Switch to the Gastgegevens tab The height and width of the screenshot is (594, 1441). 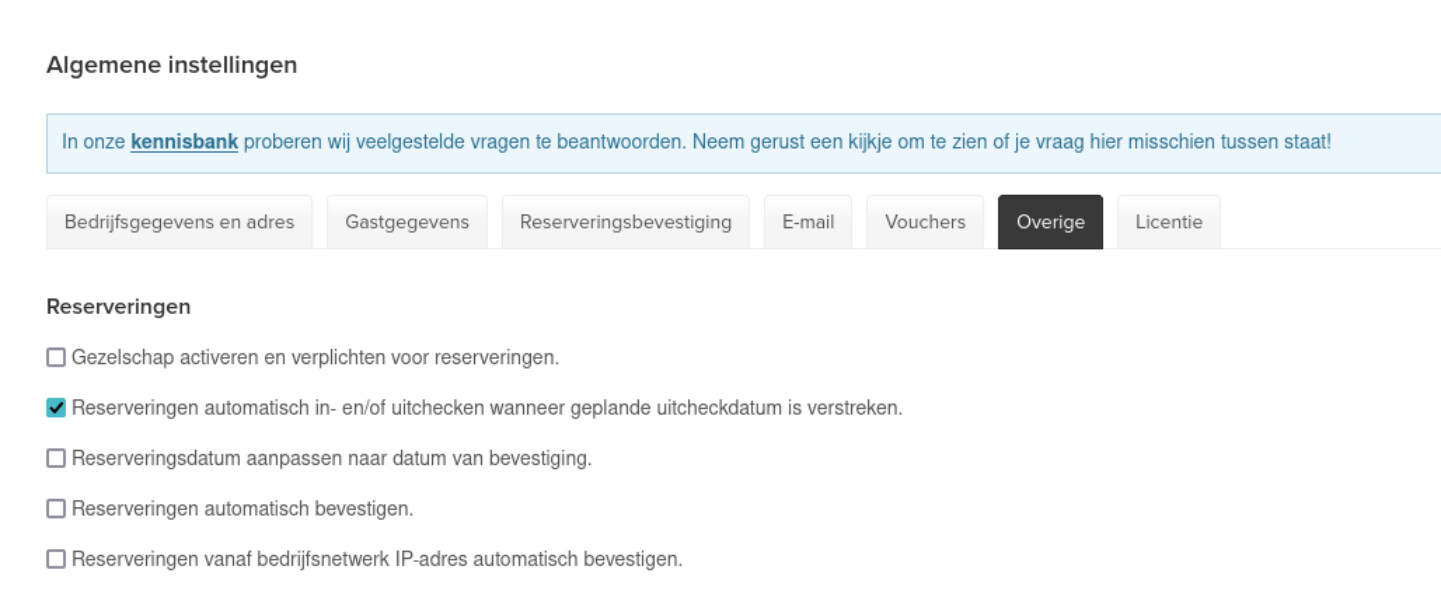407,222
